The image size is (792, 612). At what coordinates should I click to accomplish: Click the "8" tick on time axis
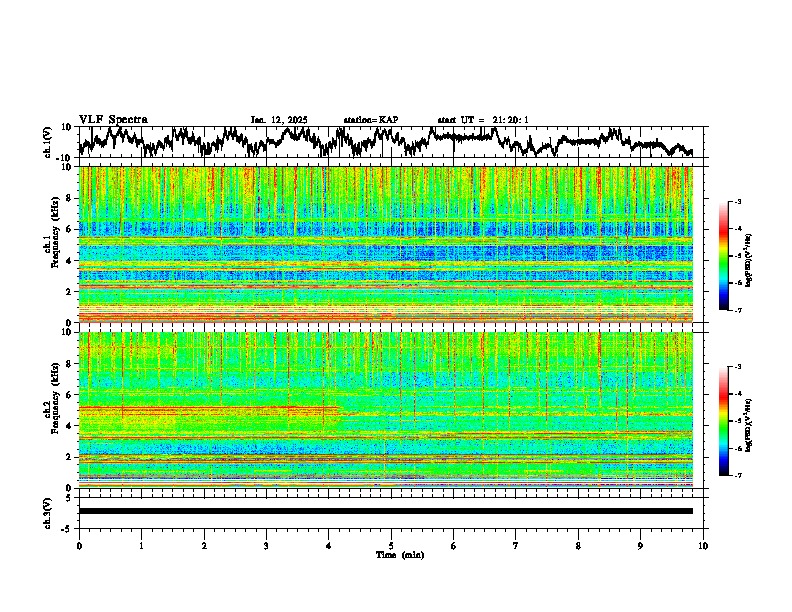pyautogui.click(x=578, y=546)
